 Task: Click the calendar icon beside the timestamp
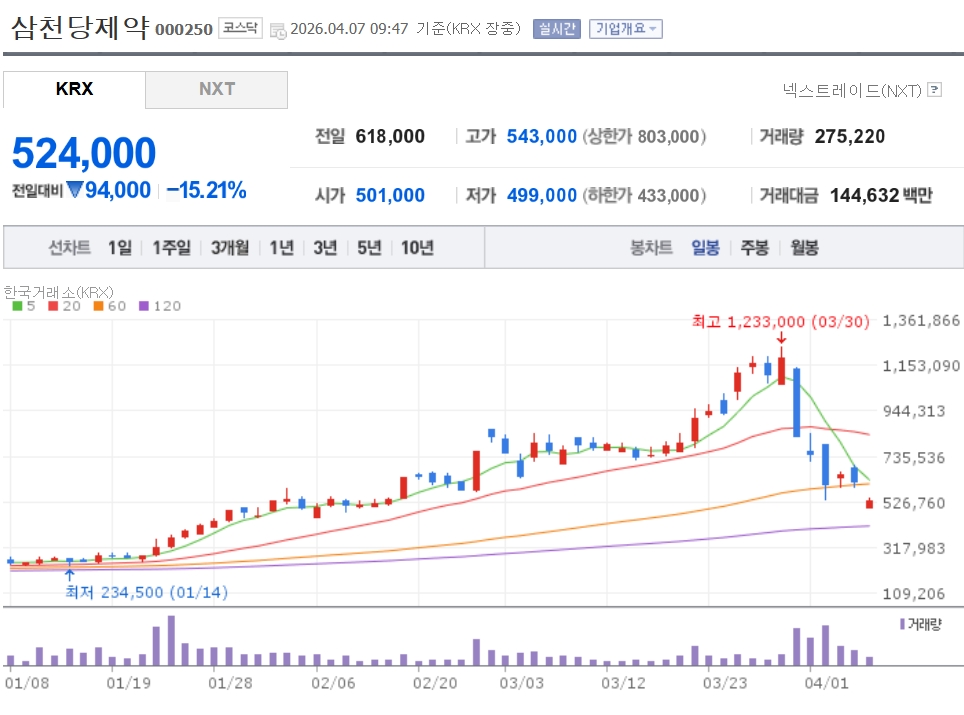click(277, 30)
